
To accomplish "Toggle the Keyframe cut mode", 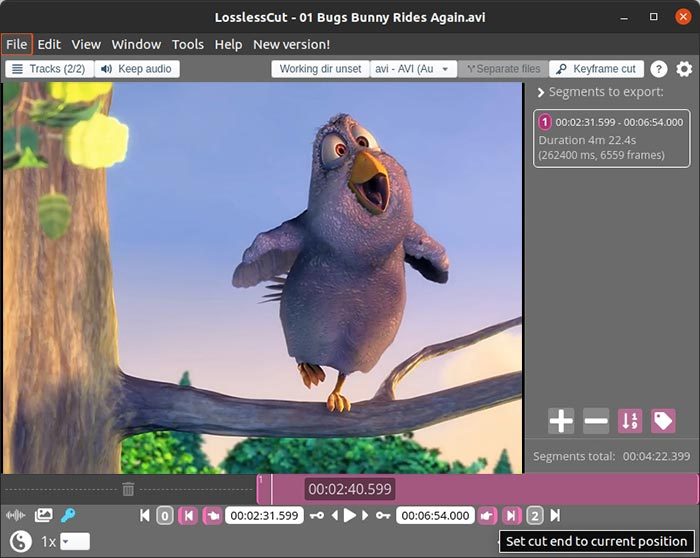I will tap(596, 69).
